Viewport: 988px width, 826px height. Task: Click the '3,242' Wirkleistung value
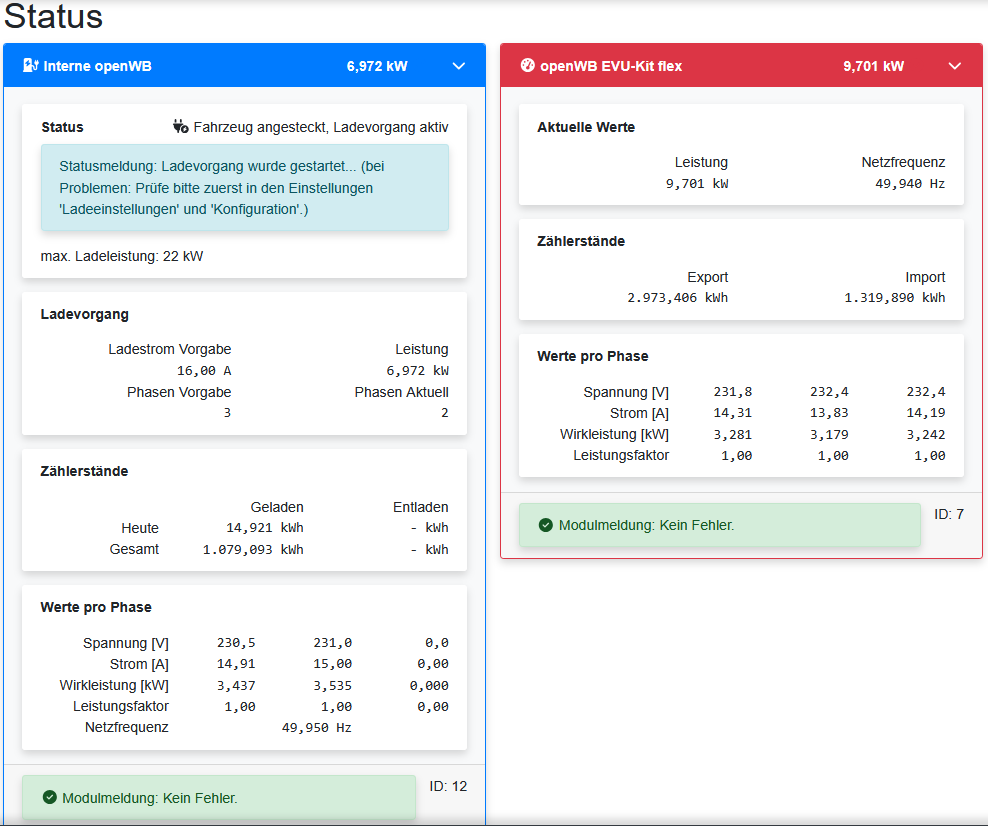tap(926, 435)
